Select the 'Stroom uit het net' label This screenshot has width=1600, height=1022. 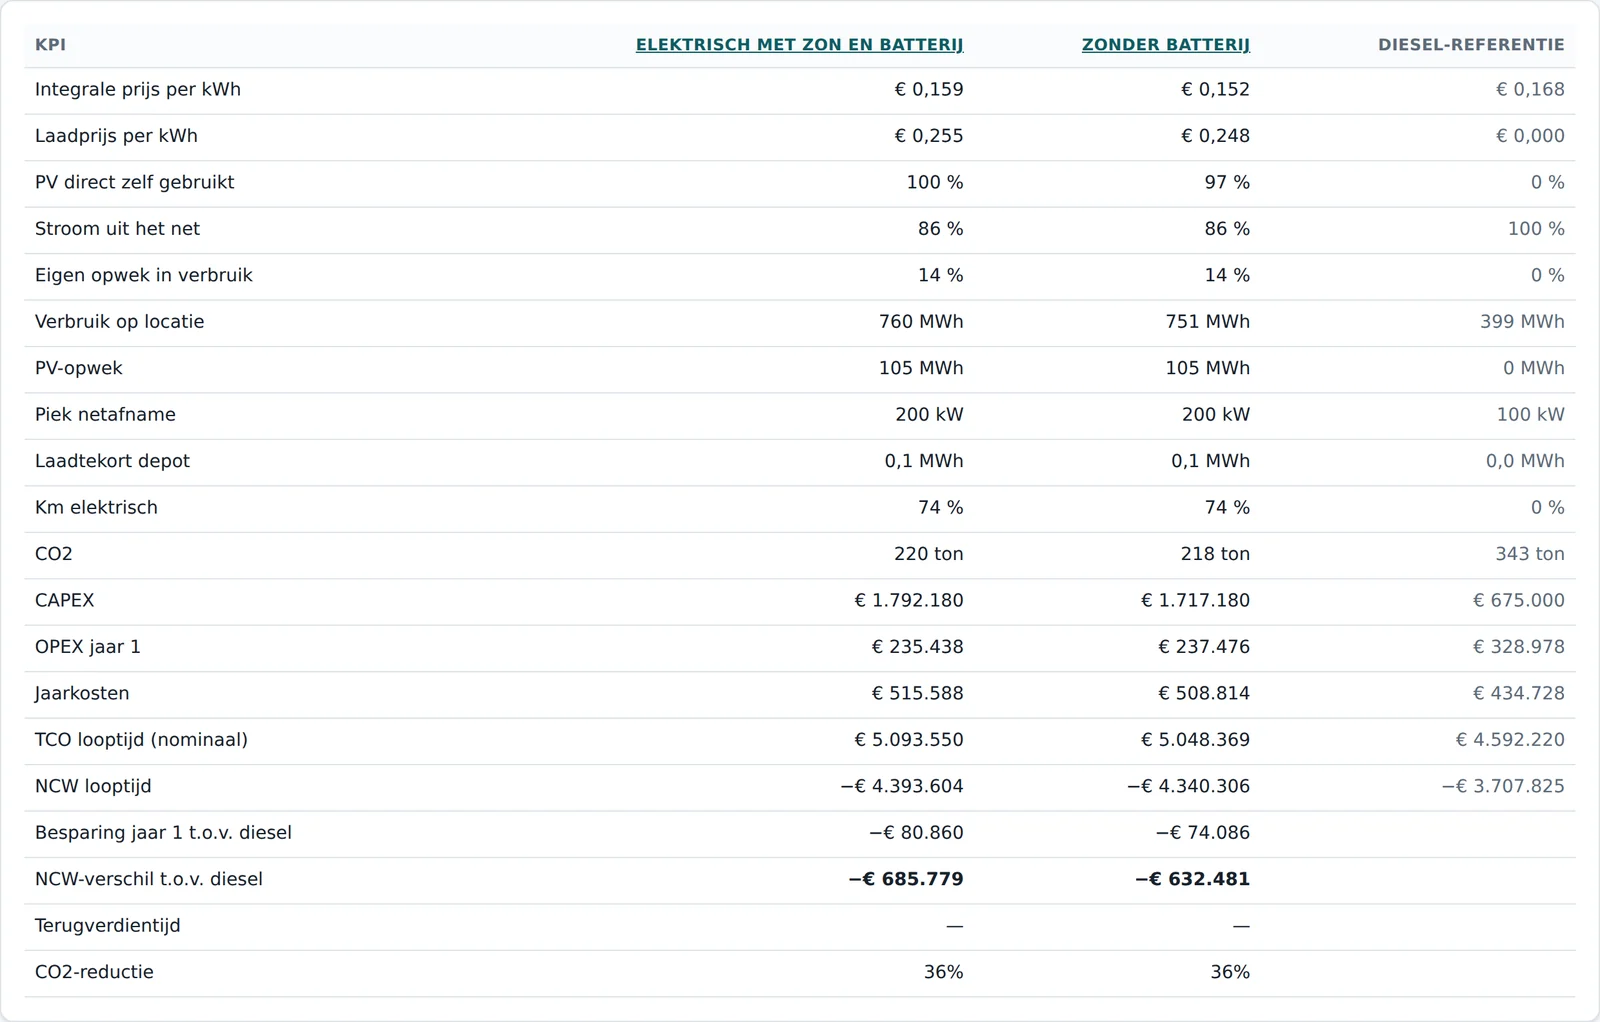click(x=117, y=229)
